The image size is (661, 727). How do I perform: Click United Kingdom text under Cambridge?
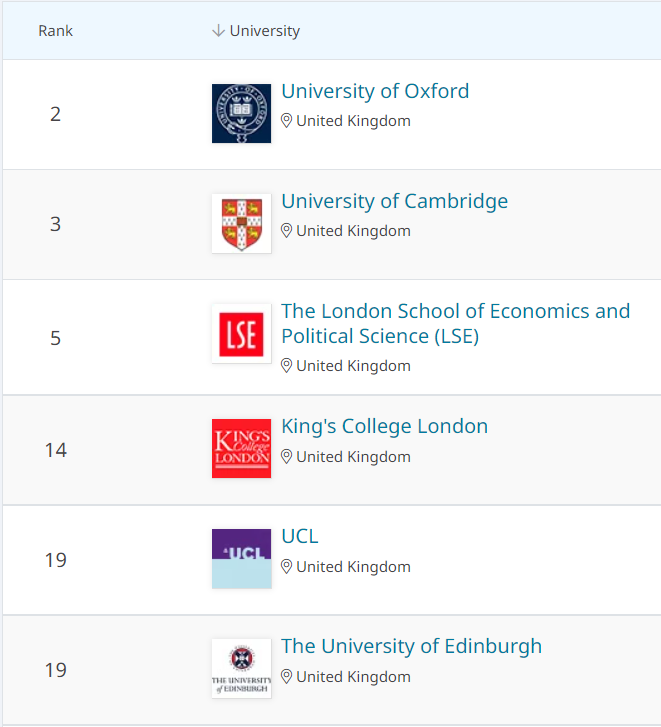(x=353, y=231)
